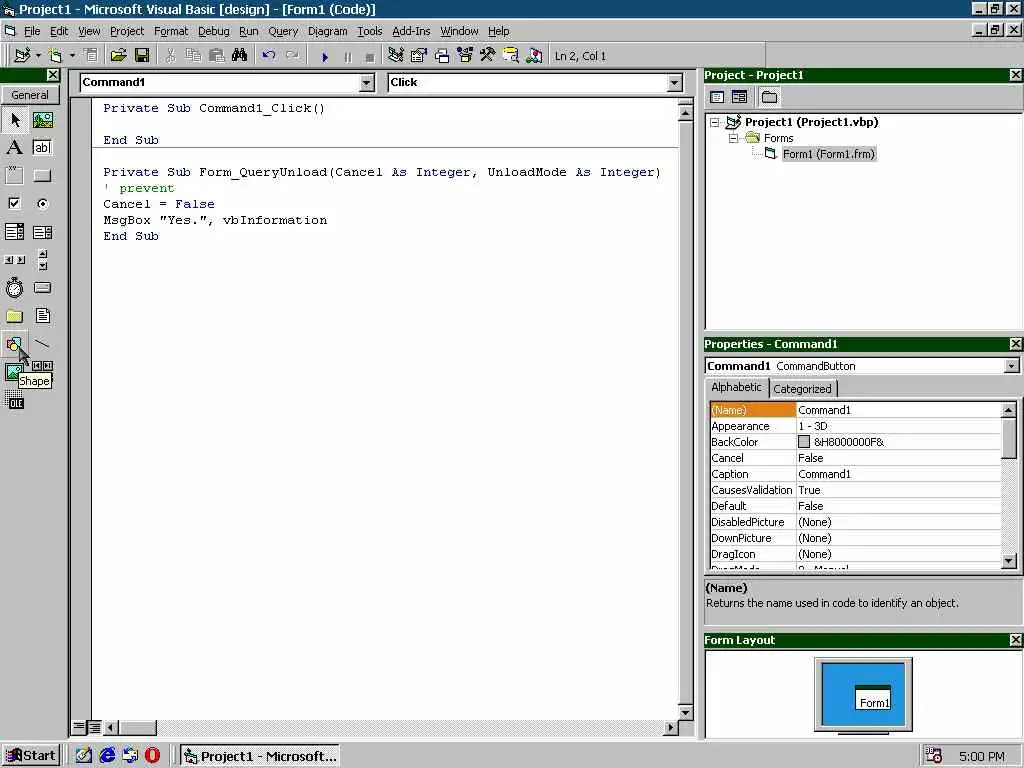Viewport: 1024px width, 768px height.
Task: Start the program with the Run arrow
Action: click(325, 57)
